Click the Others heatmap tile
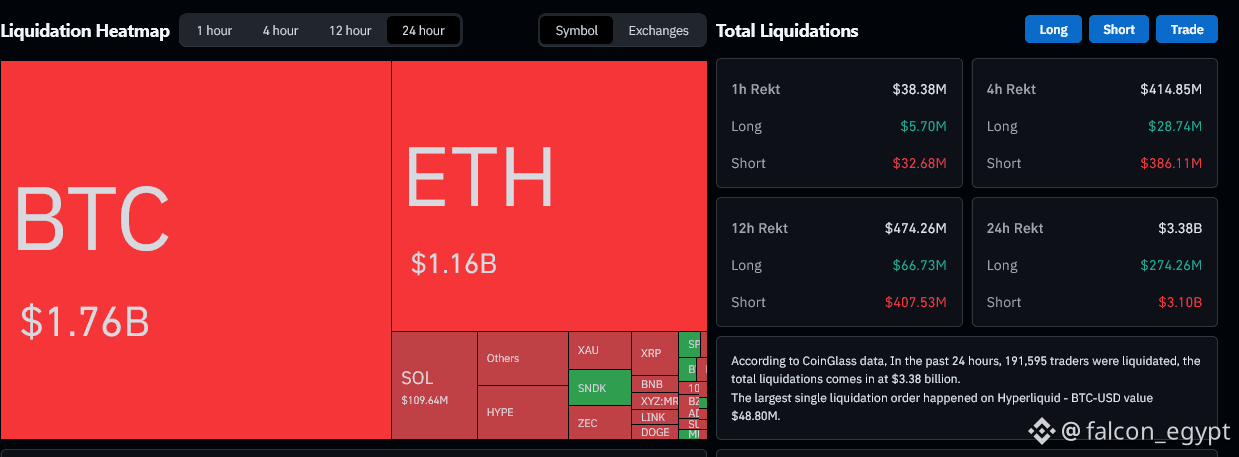 [522, 358]
